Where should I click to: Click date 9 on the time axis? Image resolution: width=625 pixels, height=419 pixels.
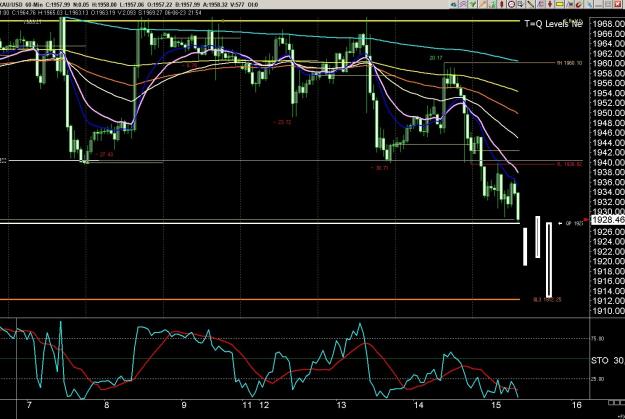coord(184,405)
